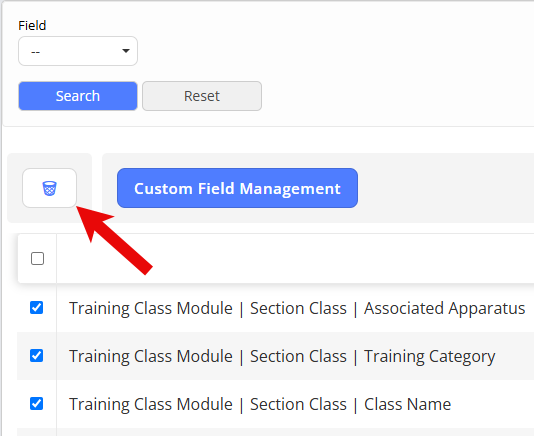Click the Field dropdown caret arrow
This screenshot has width=534, height=436.
click(x=126, y=51)
